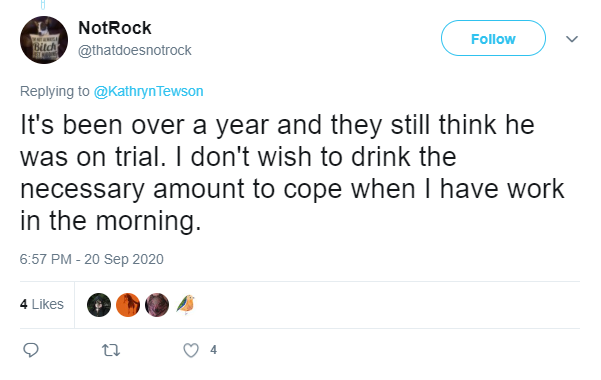
Task: Click the like count next to heart
Action: [x=213, y=350]
